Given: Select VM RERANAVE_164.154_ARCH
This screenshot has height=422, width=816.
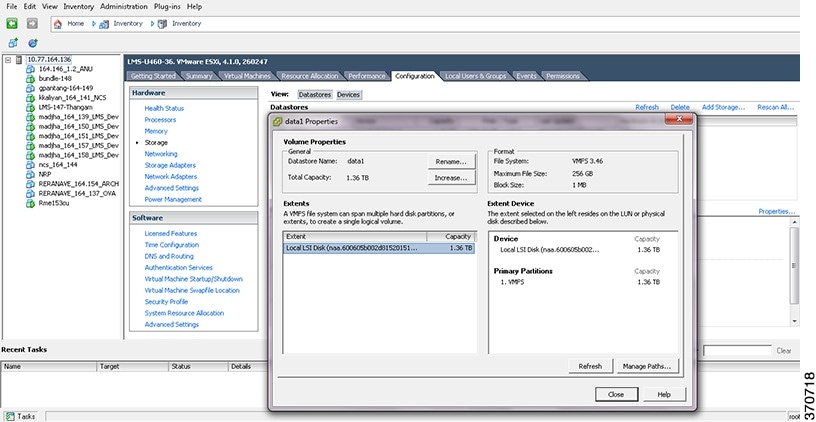Looking at the screenshot, I should (x=79, y=184).
